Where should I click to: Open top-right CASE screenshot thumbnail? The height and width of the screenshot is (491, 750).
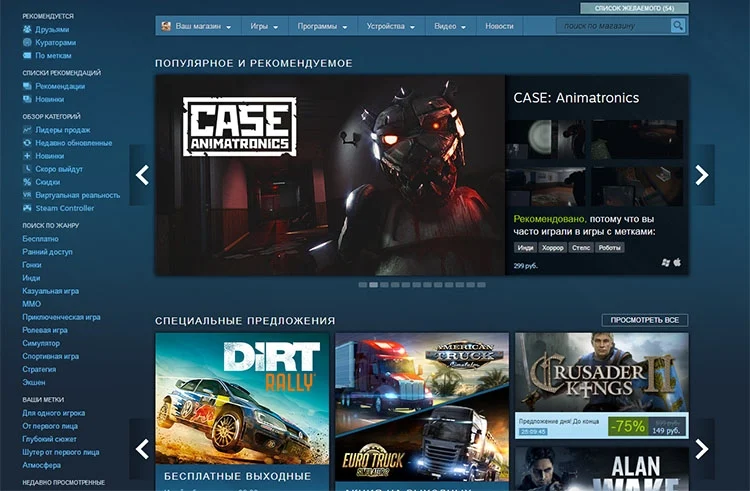tap(637, 139)
